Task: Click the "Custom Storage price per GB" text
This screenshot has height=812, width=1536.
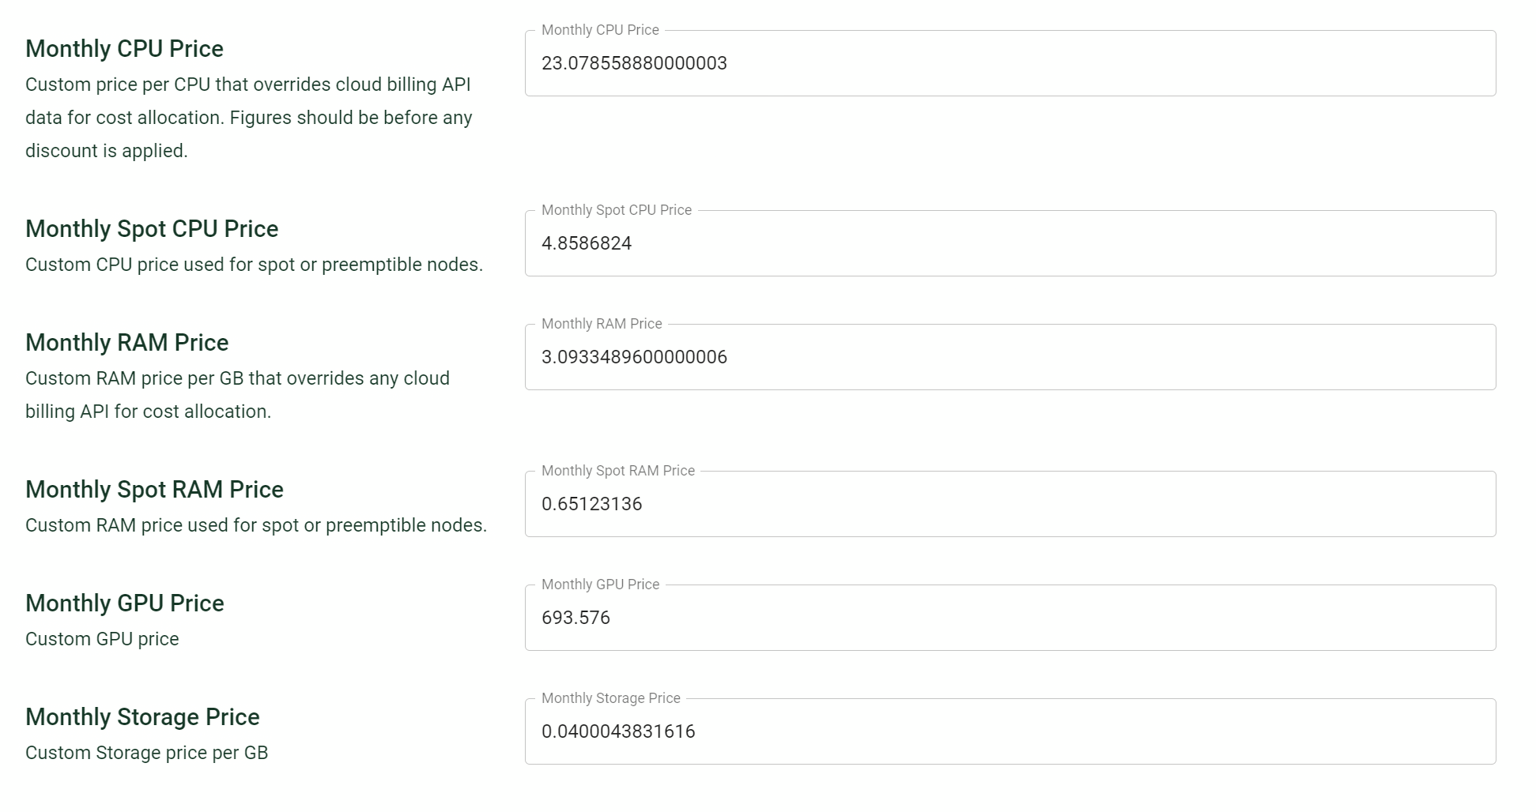Action: point(146,753)
